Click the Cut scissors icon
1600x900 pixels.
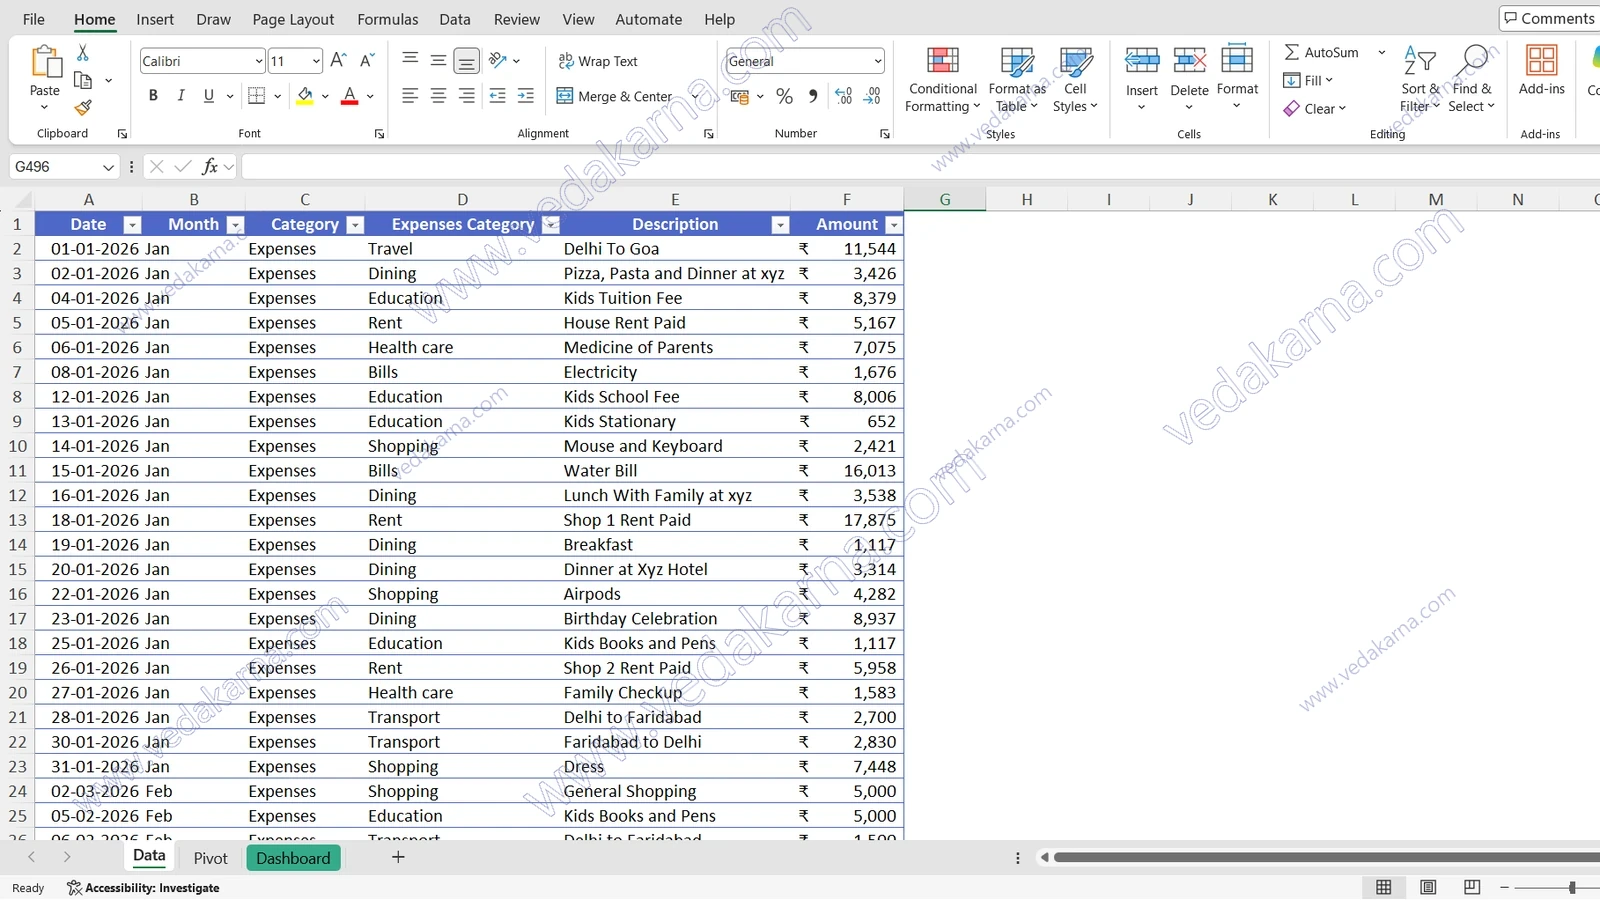(83, 52)
